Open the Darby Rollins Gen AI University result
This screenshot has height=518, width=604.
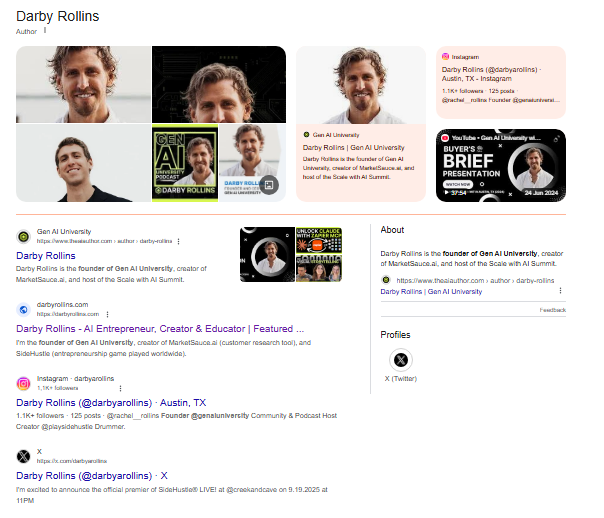(x=46, y=256)
